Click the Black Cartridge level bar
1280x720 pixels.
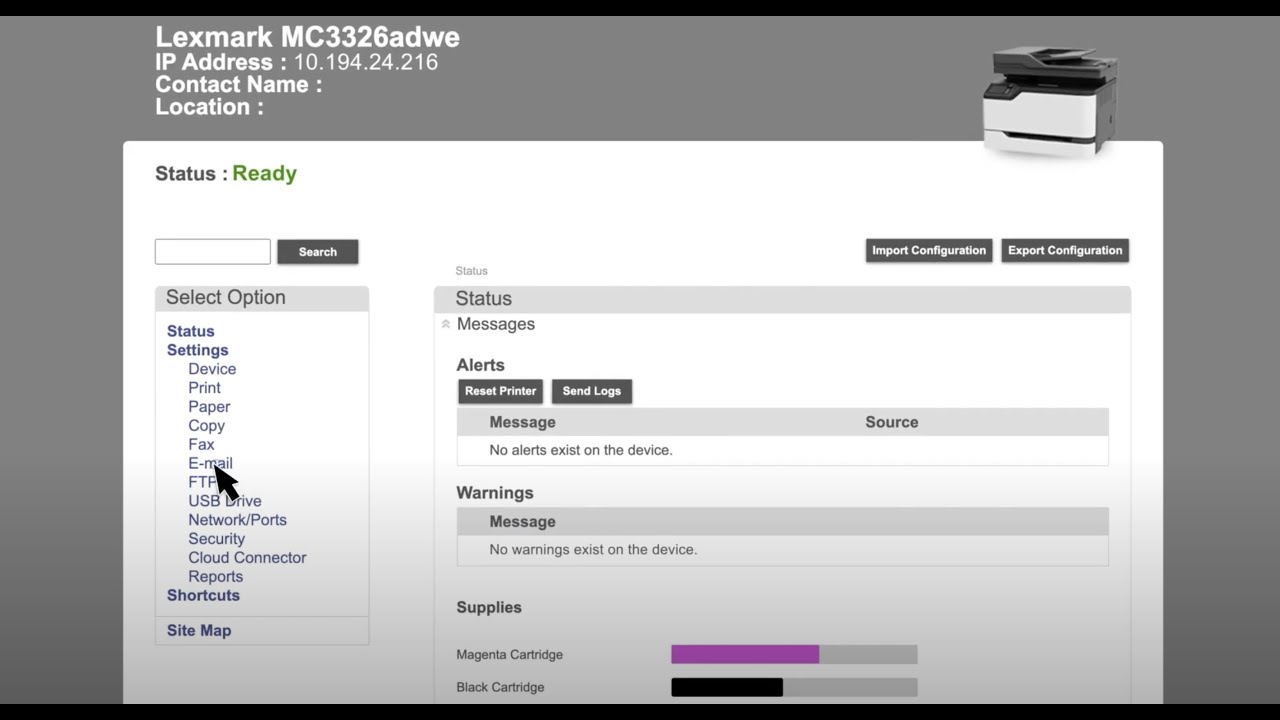click(x=794, y=687)
